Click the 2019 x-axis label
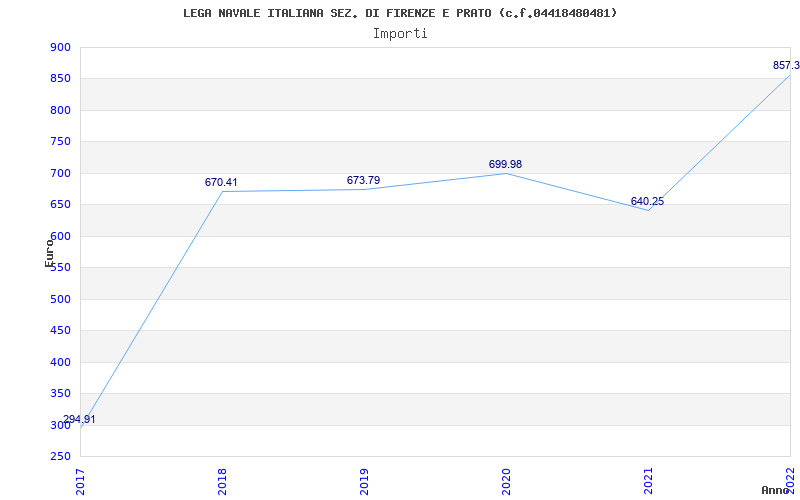 364,481
